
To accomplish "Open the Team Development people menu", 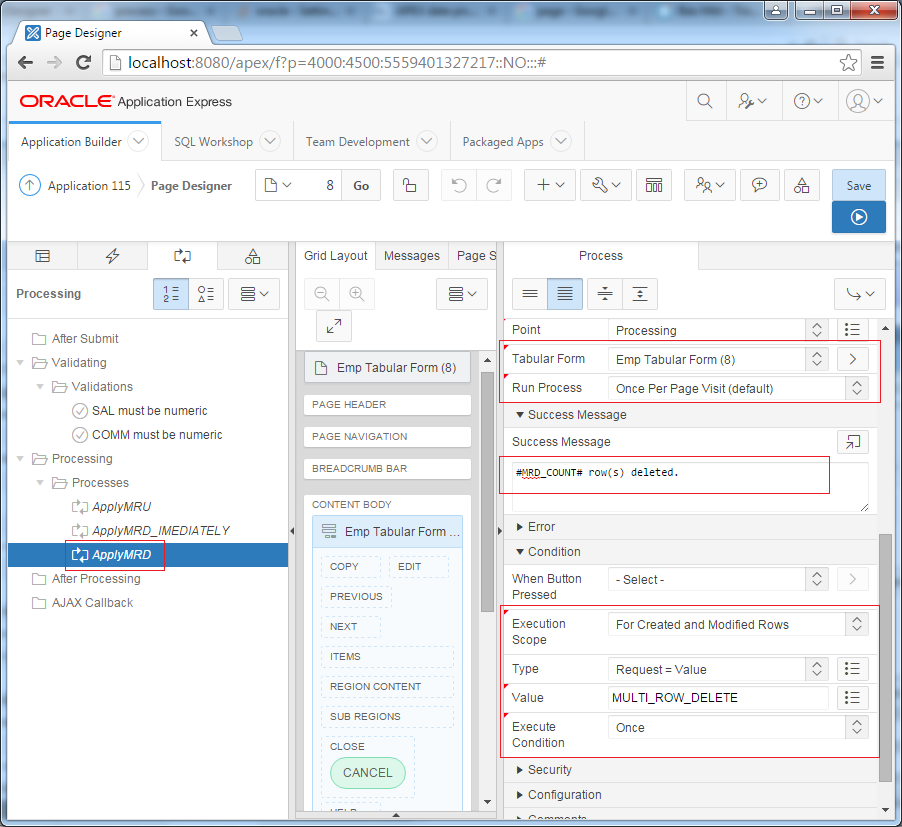I will pos(710,185).
